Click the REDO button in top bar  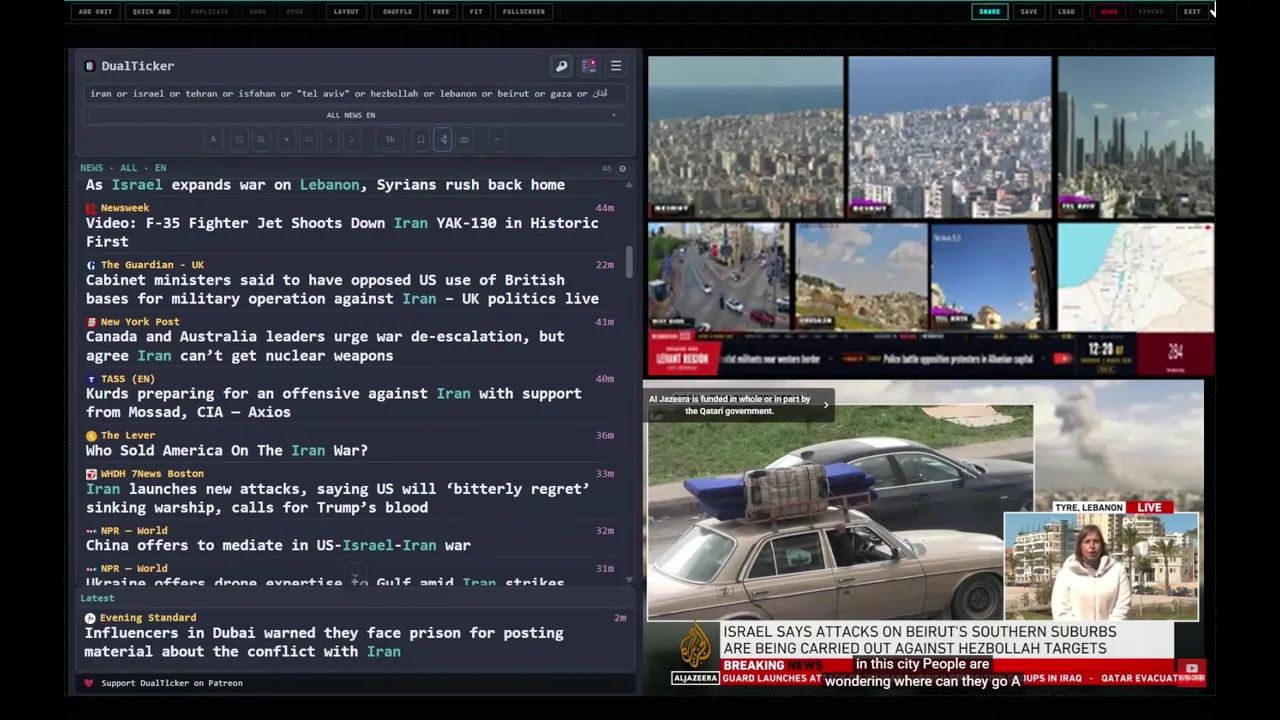(295, 12)
